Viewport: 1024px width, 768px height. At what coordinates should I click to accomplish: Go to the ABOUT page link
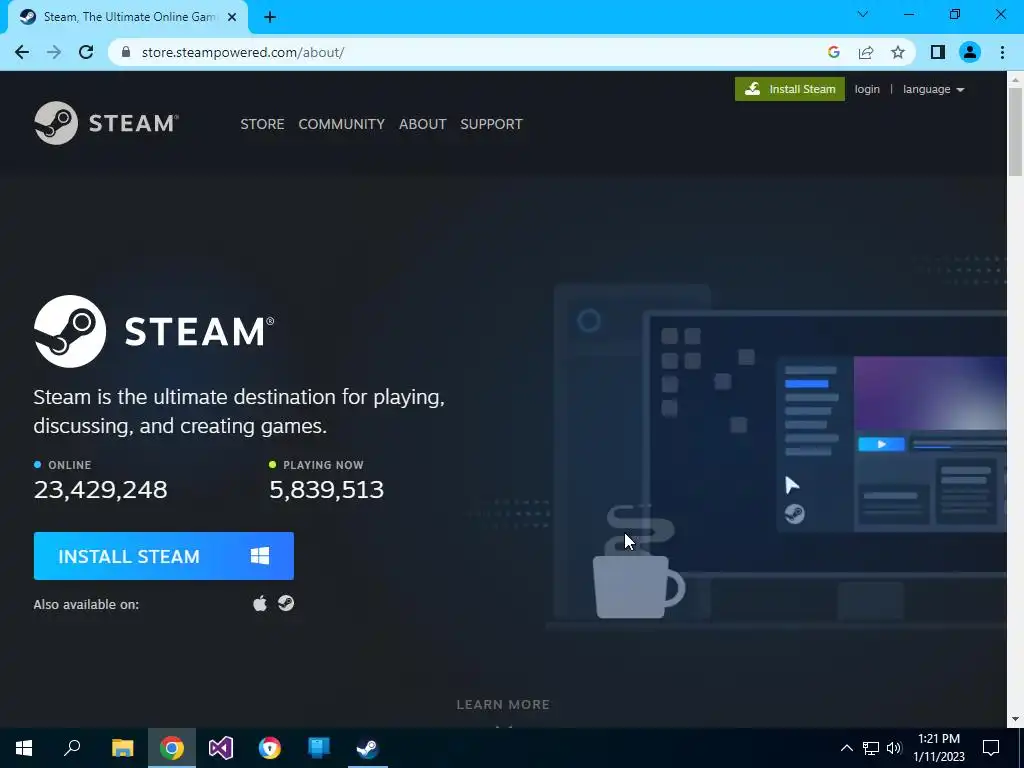[423, 124]
